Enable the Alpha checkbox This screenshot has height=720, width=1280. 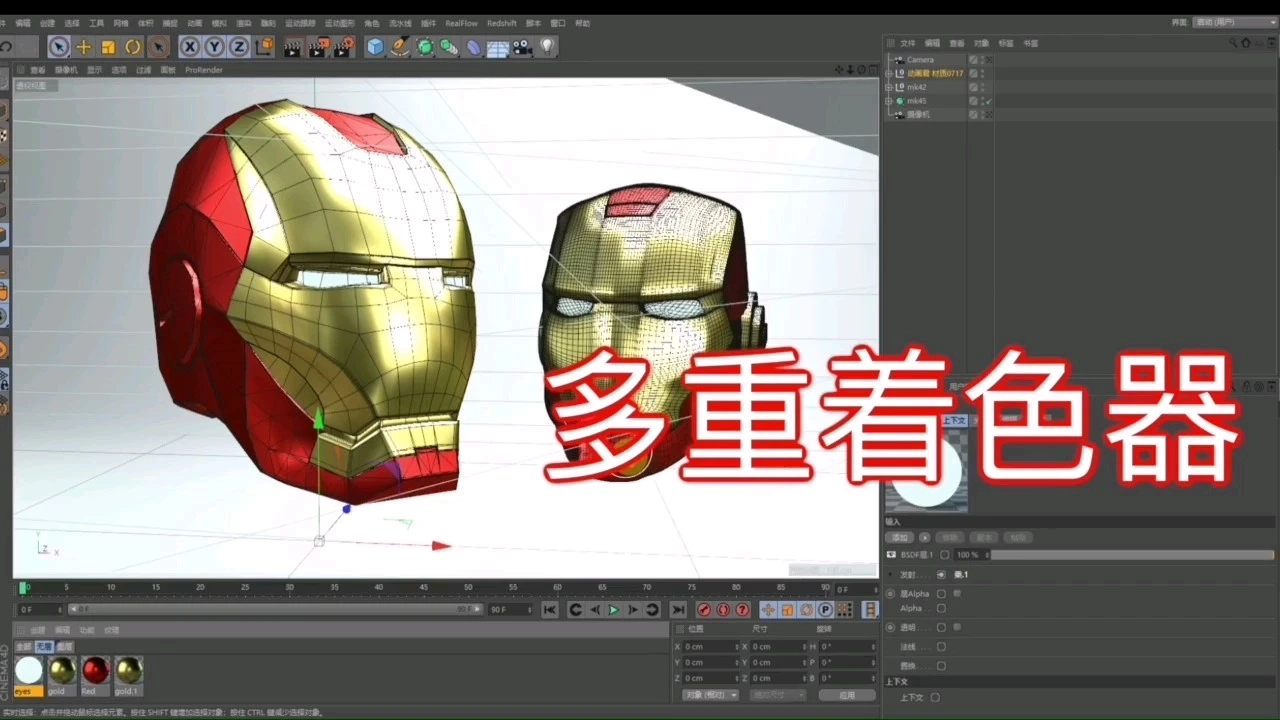point(941,608)
